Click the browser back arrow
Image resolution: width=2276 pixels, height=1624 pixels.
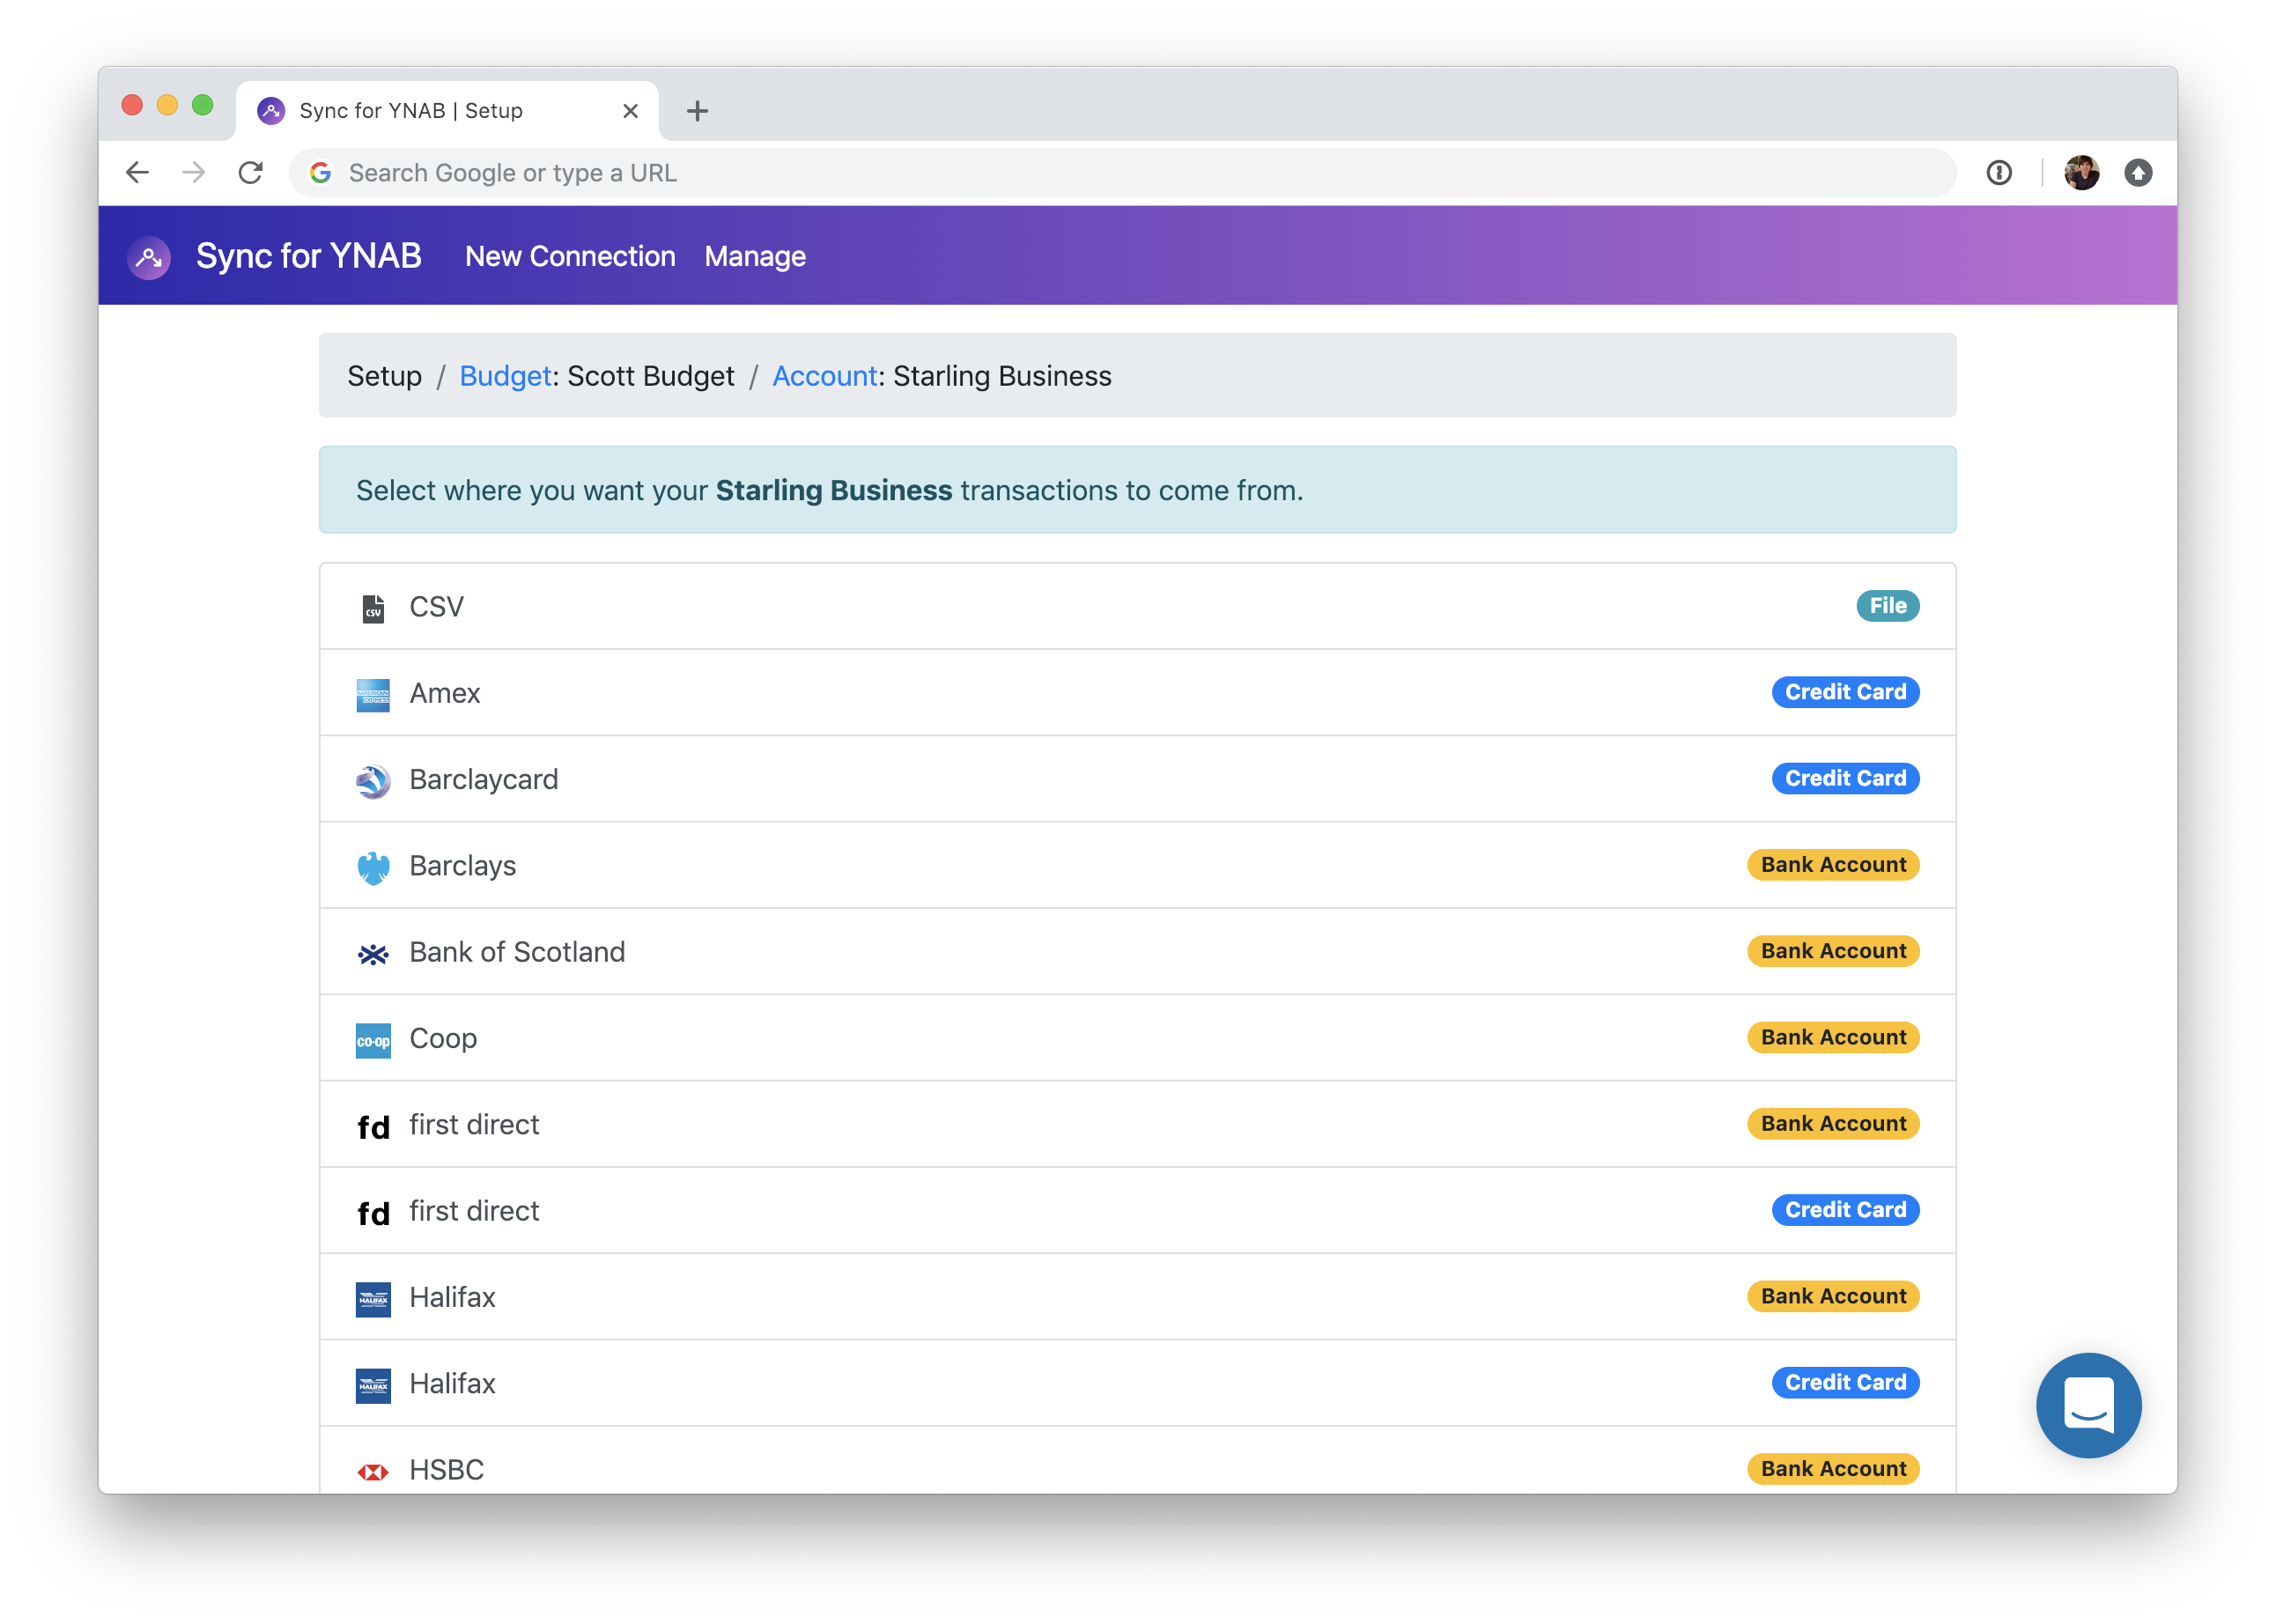138,172
